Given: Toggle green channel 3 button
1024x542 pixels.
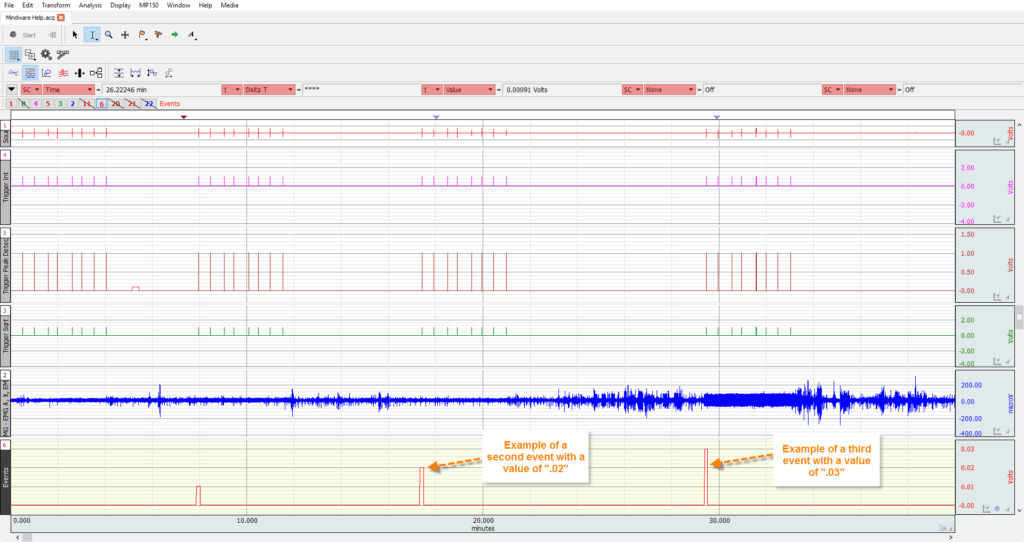Looking at the screenshot, I should tap(60, 104).
